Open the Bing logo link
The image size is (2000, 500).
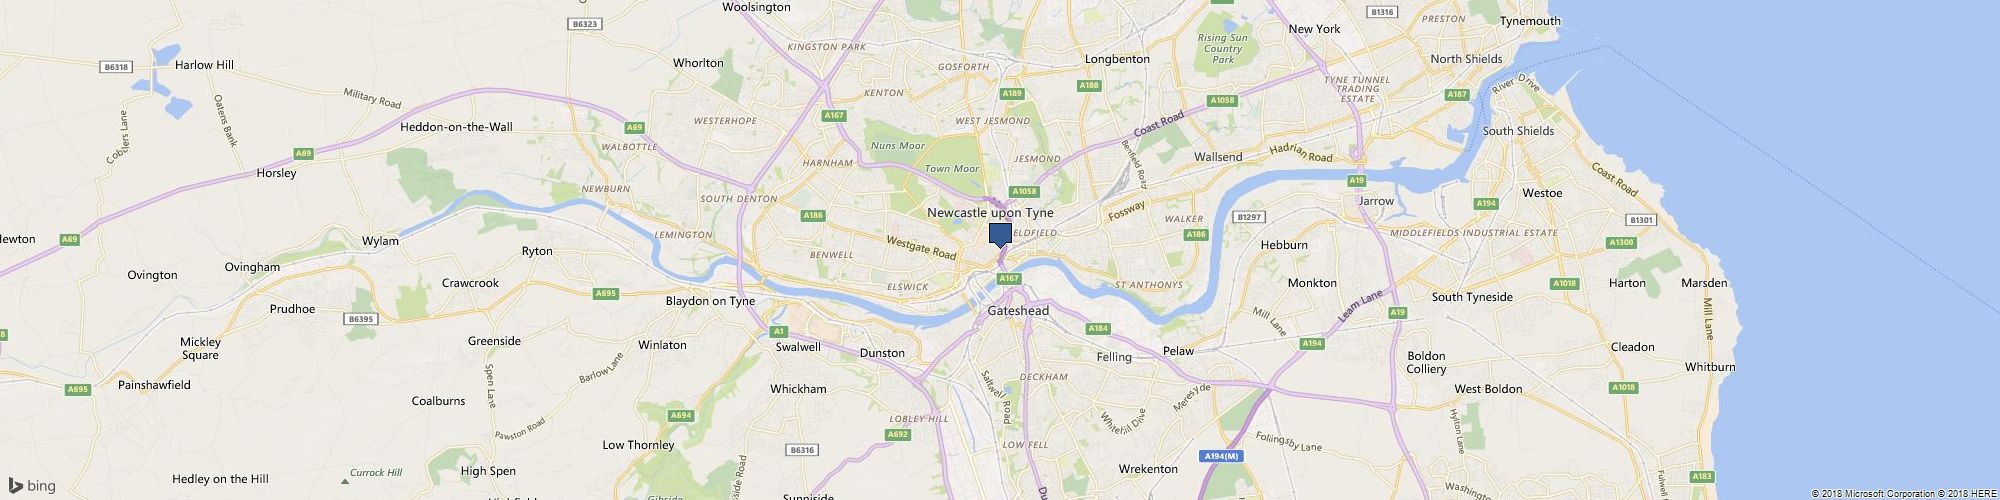tap(32, 486)
